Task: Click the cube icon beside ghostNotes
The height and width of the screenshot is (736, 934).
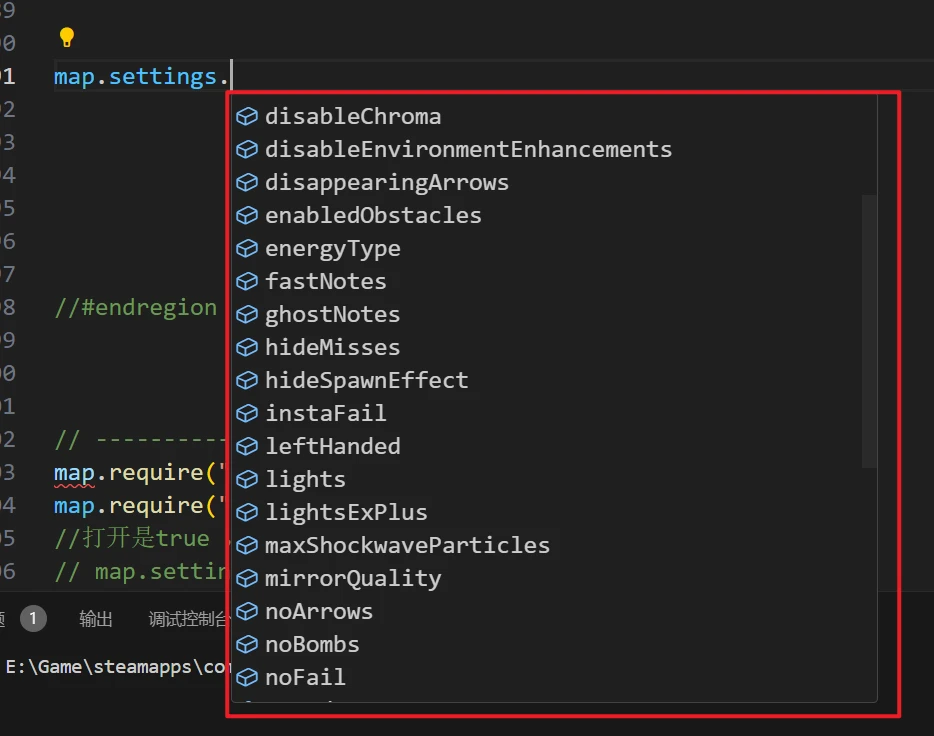Action: [247, 315]
